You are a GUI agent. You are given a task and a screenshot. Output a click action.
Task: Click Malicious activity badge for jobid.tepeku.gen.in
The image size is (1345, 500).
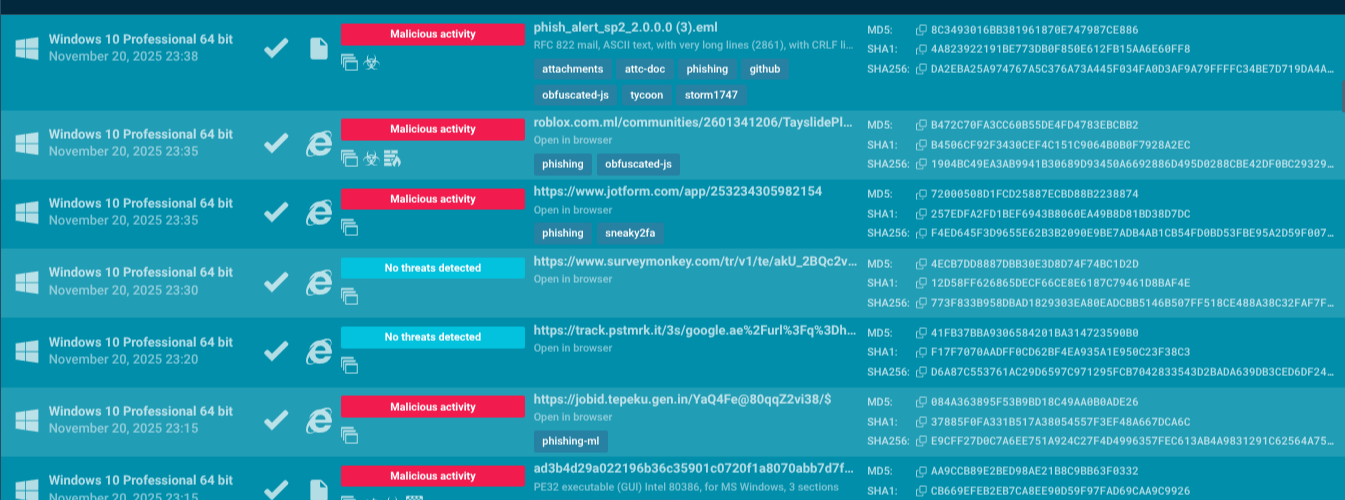tap(433, 407)
